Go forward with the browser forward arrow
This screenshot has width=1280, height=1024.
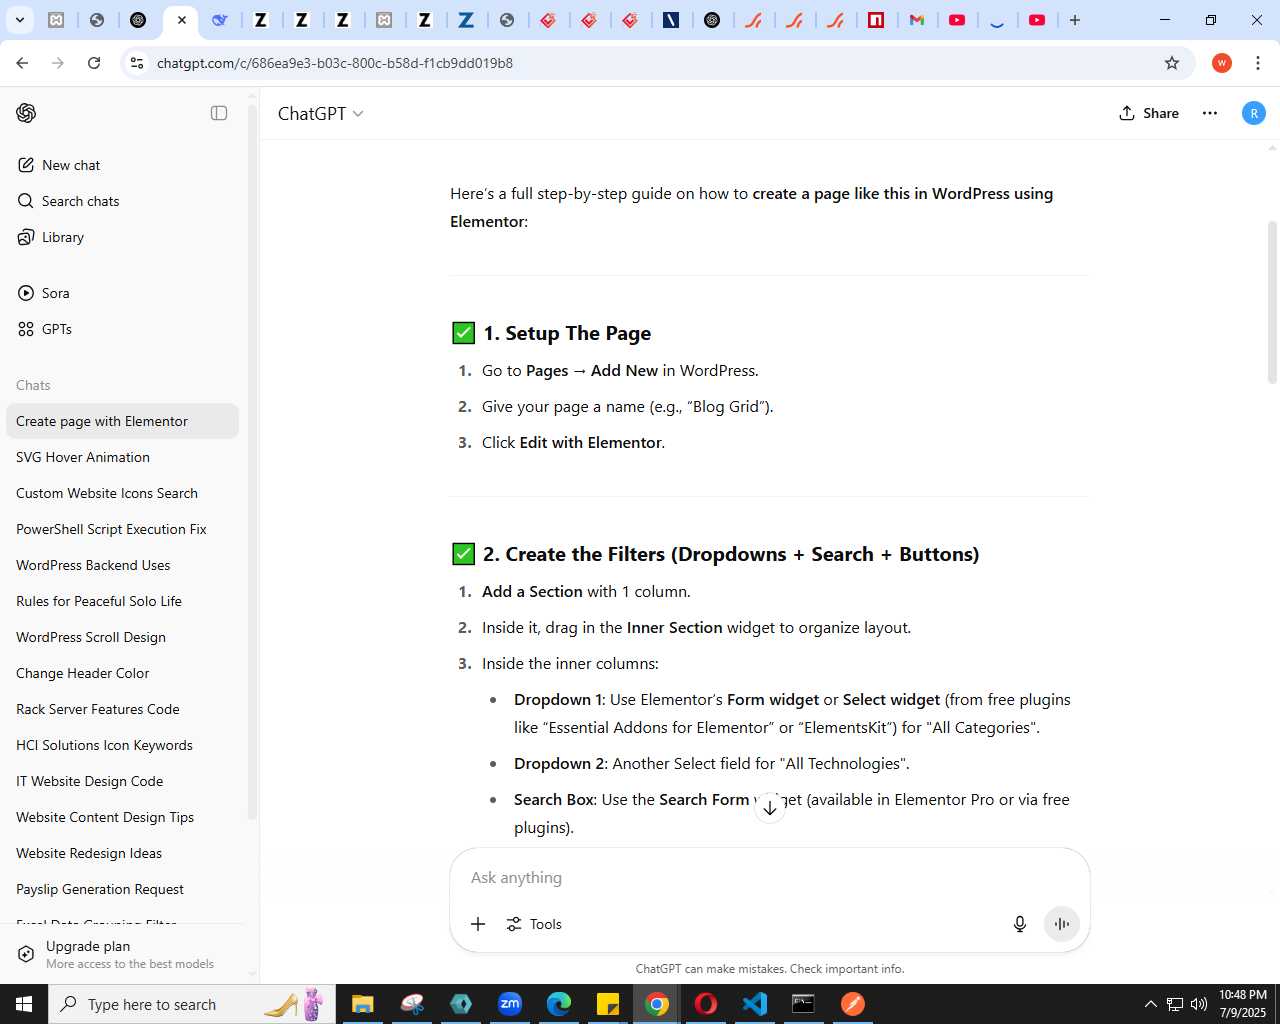pyautogui.click(x=58, y=63)
